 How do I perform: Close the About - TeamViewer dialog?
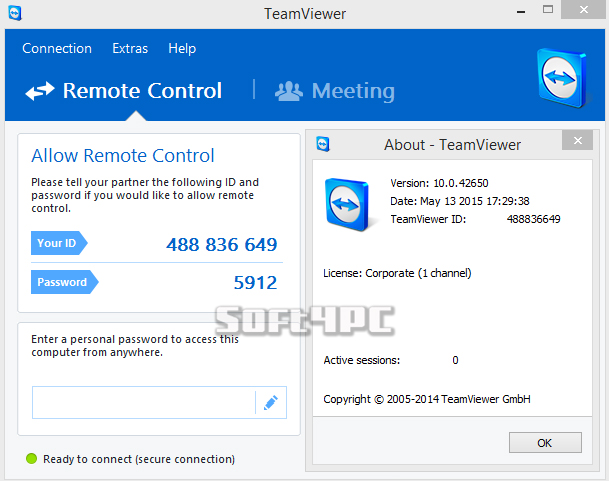tap(578, 140)
